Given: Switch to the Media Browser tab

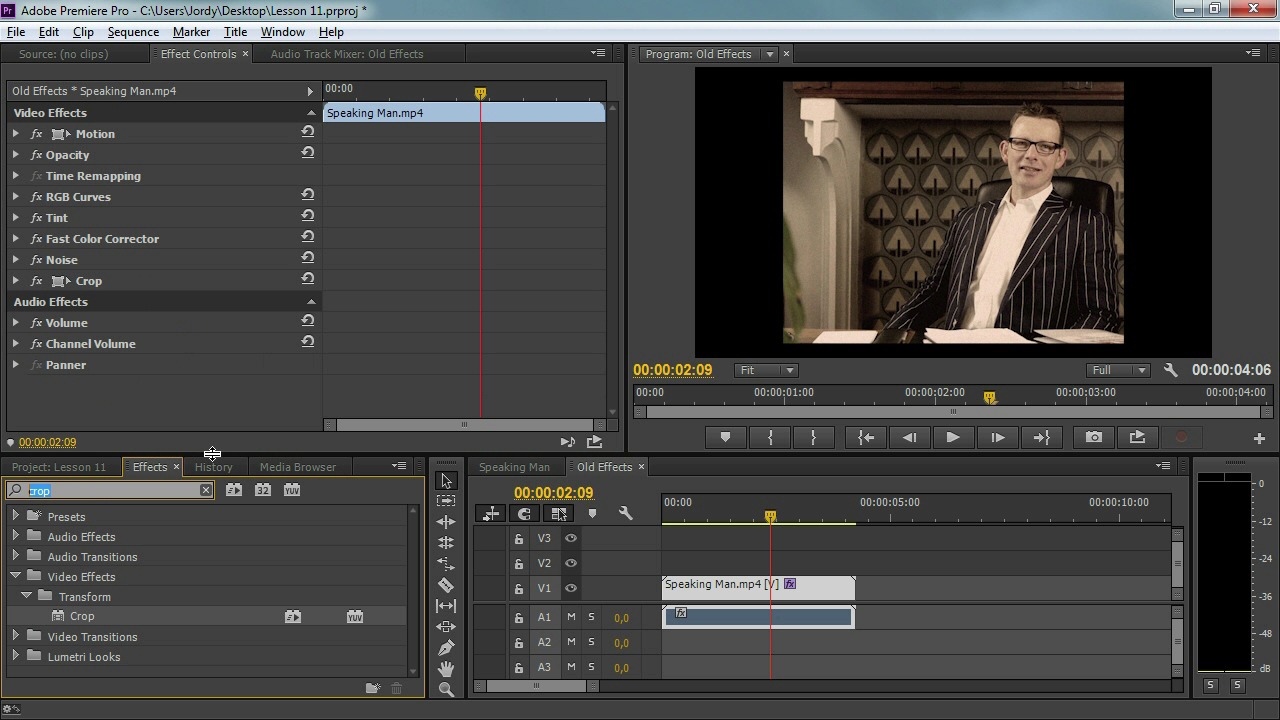Looking at the screenshot, I should [x=297, y=467].
